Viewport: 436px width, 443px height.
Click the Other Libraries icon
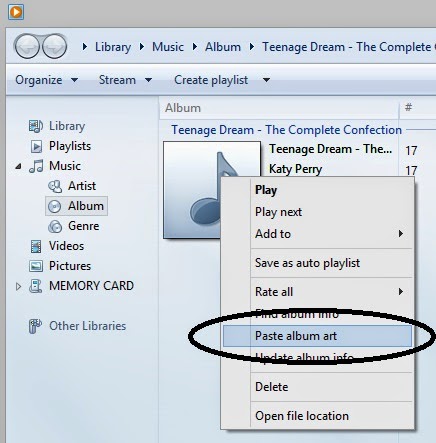pos(35,326)
